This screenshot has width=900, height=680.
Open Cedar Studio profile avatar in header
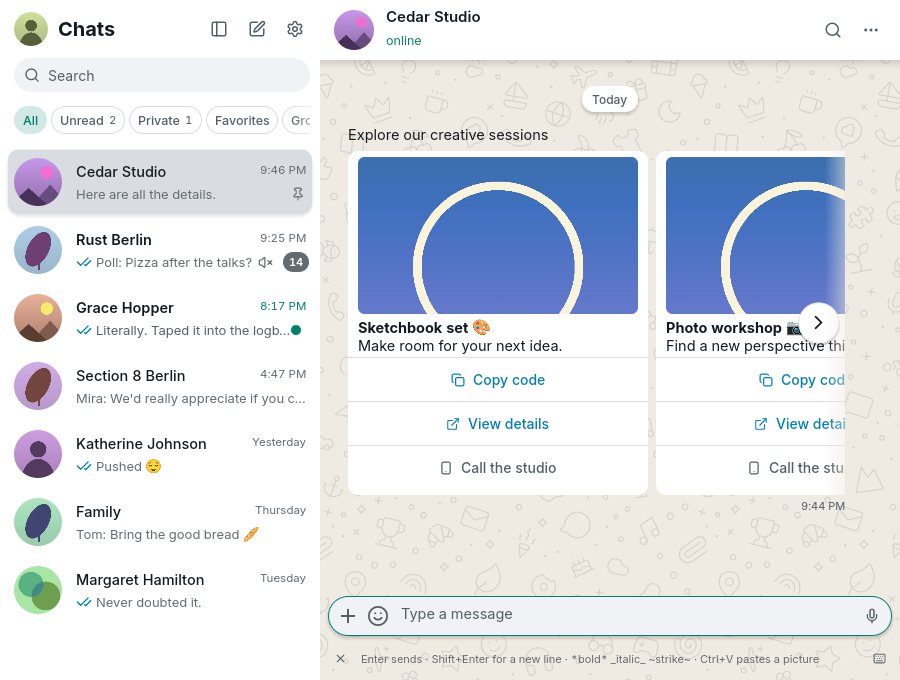pyautogui.click(x=354, y=30)
